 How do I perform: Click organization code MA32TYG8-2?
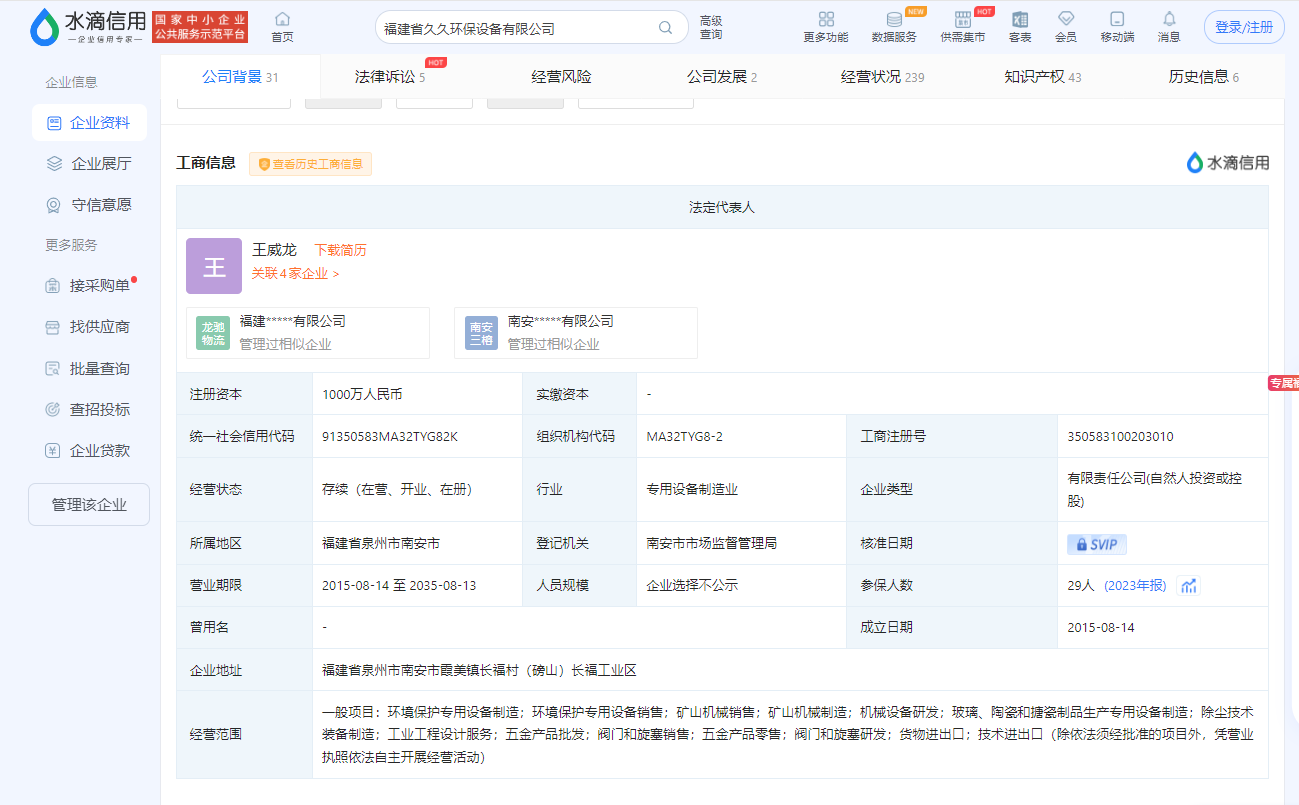click(x=685, y=437)
